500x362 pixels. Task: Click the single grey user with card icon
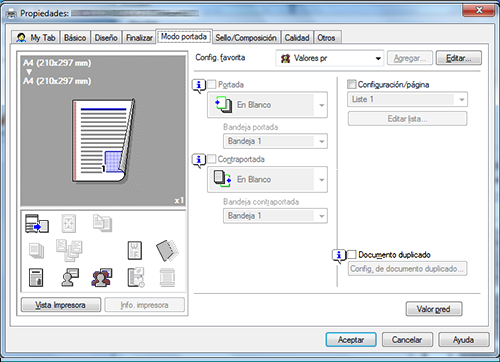click(70, 277)
